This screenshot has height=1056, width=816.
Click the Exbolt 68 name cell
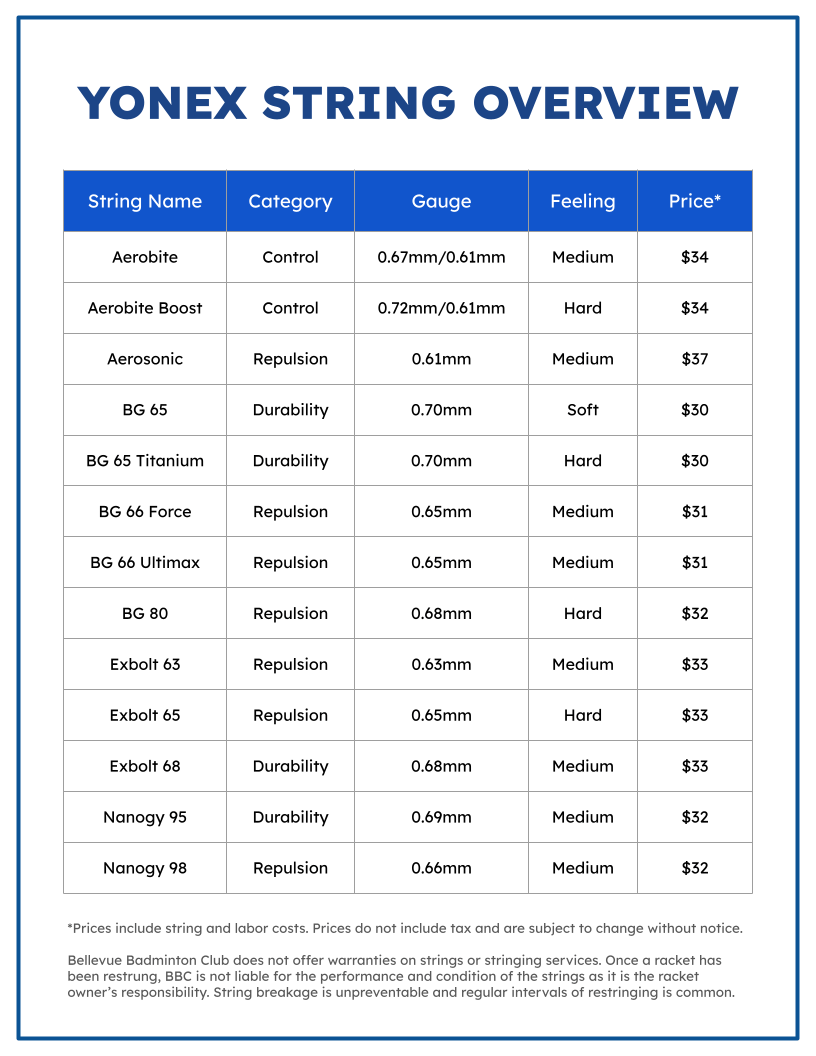pos(145,766)
